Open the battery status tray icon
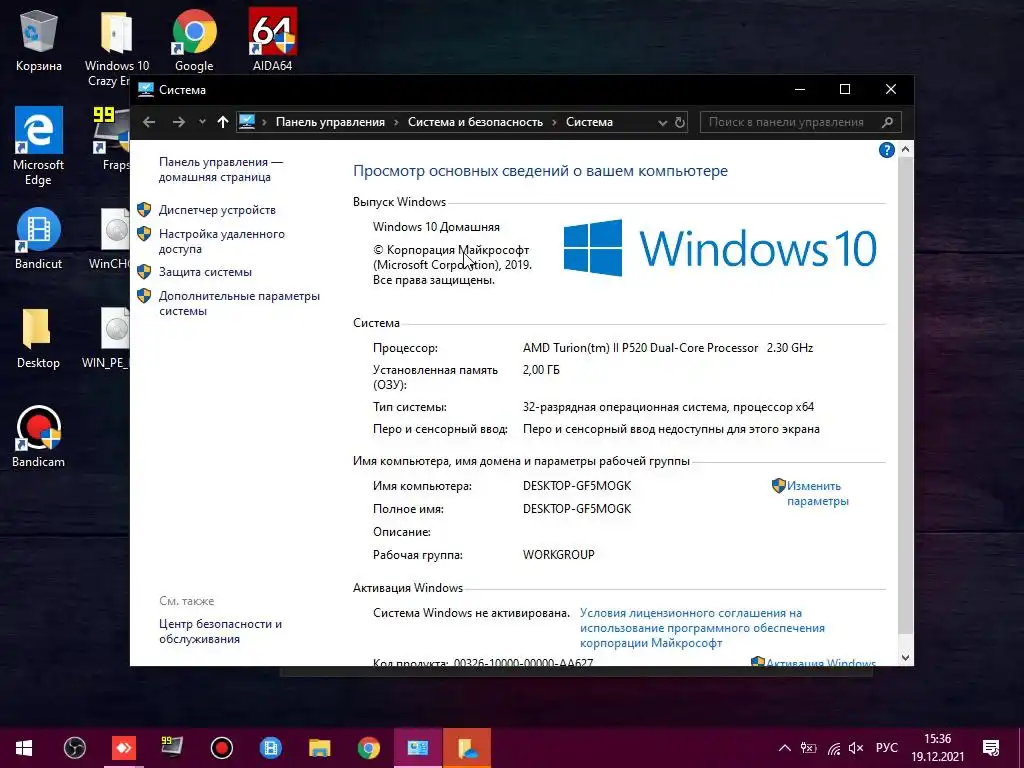The height and width of the screenshot is (768, 1024). click(808, 748)
